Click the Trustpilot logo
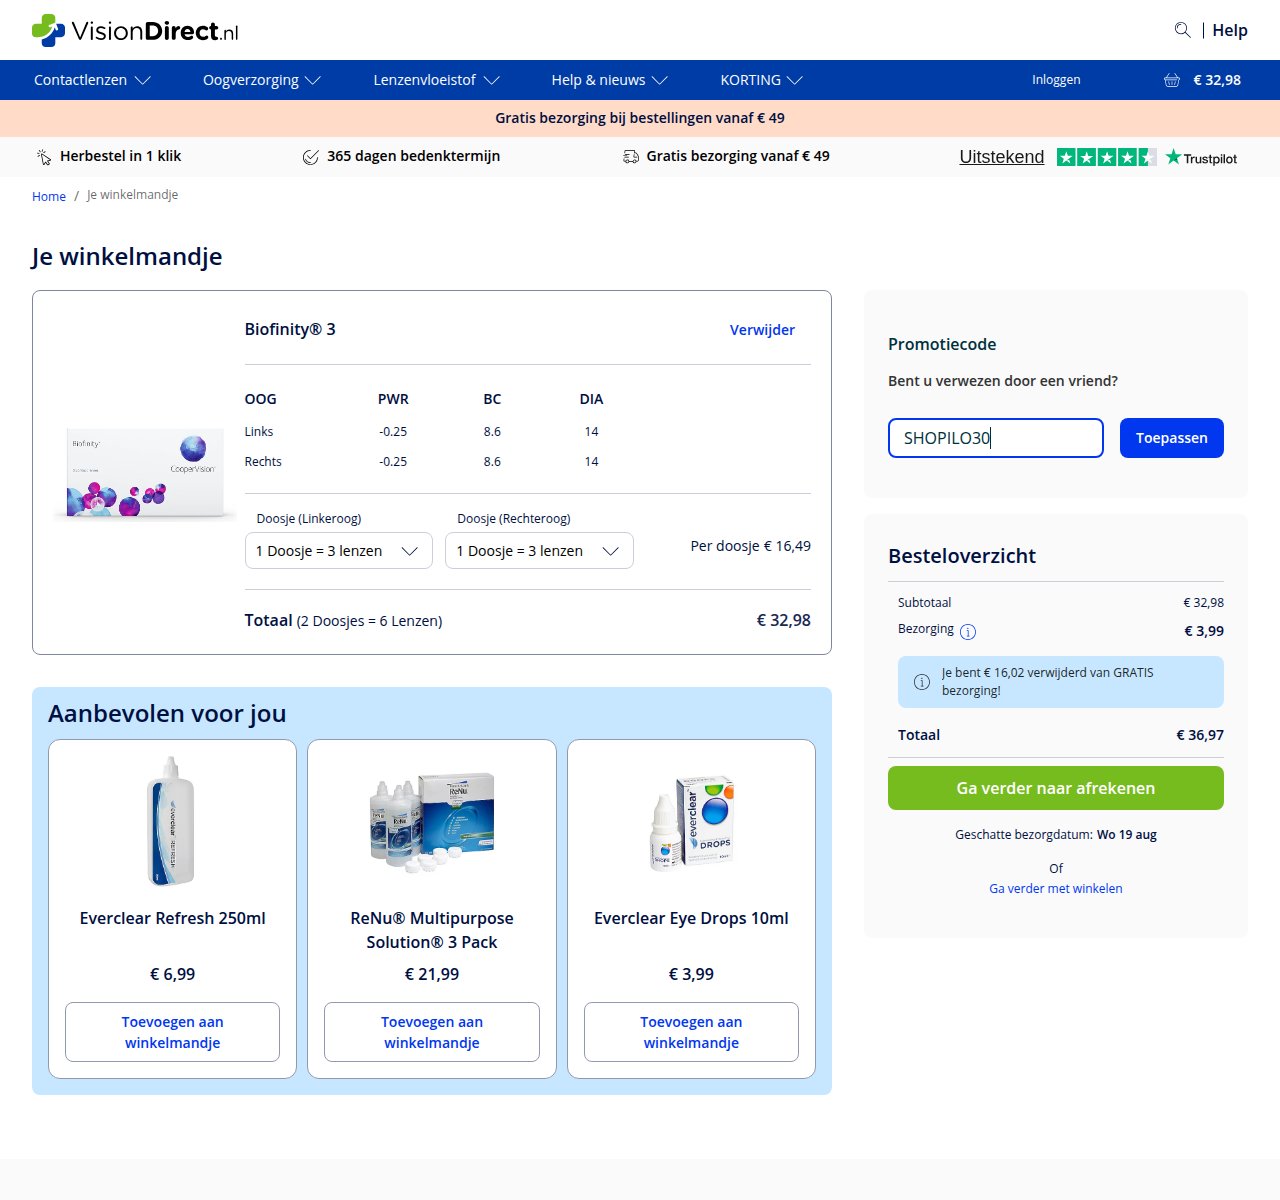The height and width of the screenshot is (1200, 1280). (x=1201, y=158)
